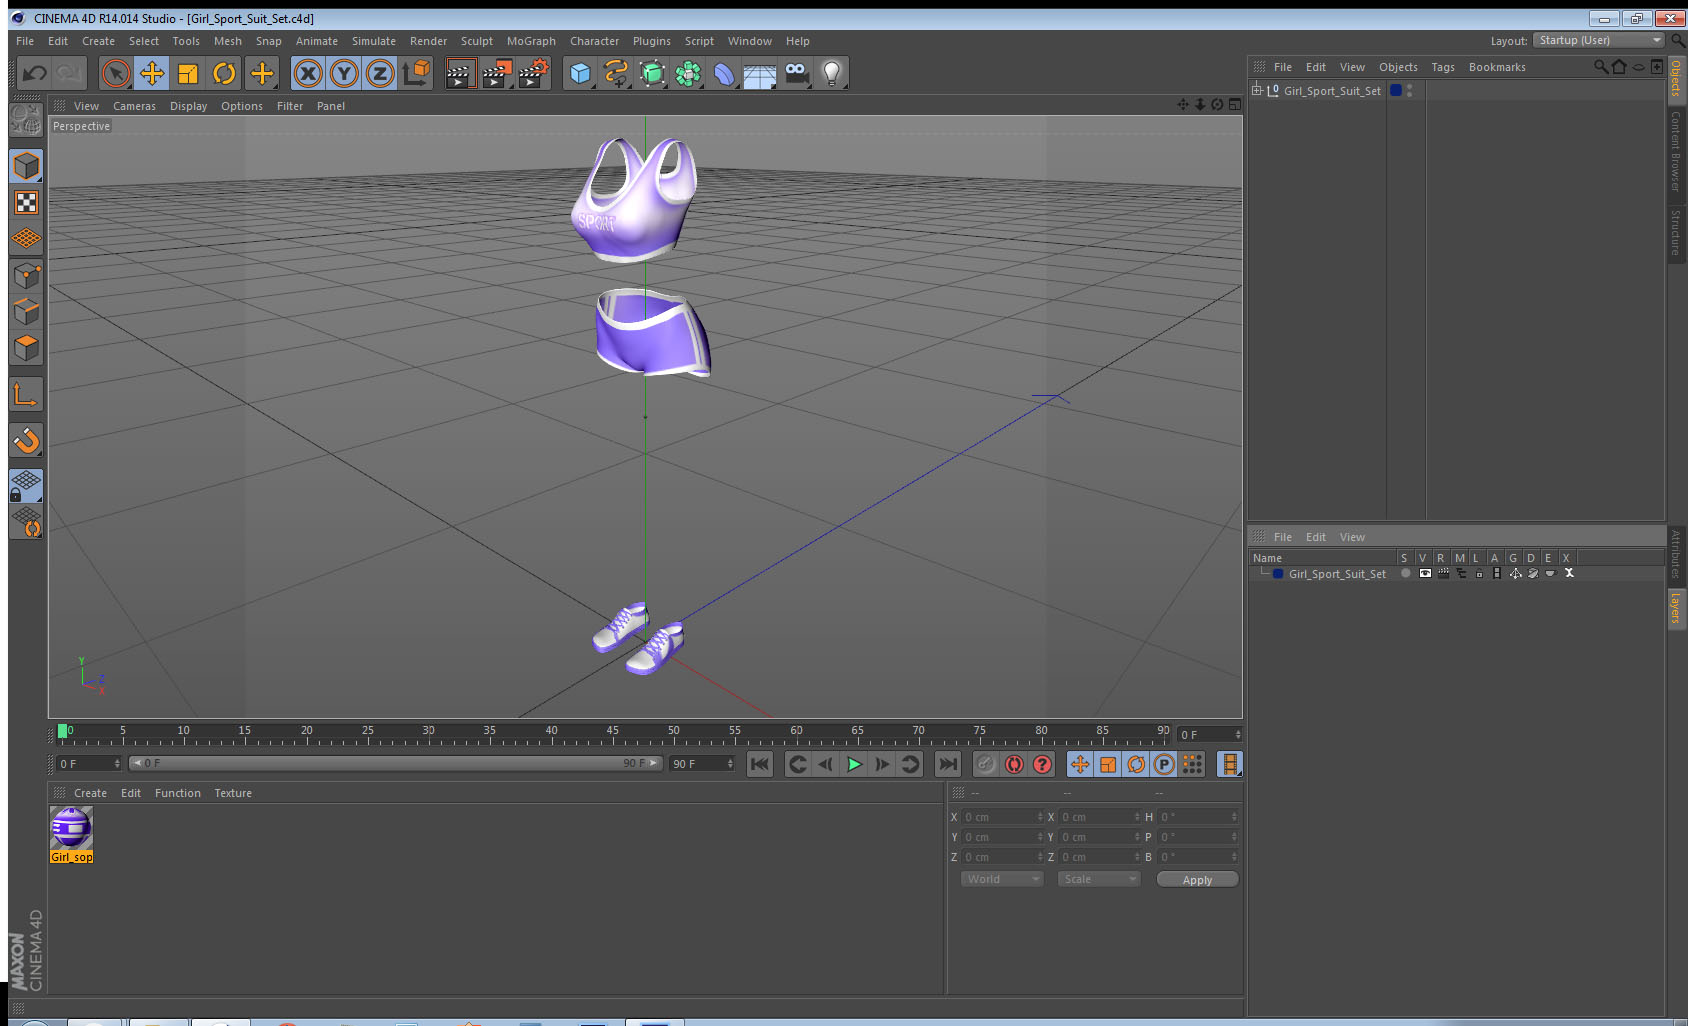This screenshot has height=1026, width=1688.
Task: Open the Array modeling objects icon
Action: (688, 73)
